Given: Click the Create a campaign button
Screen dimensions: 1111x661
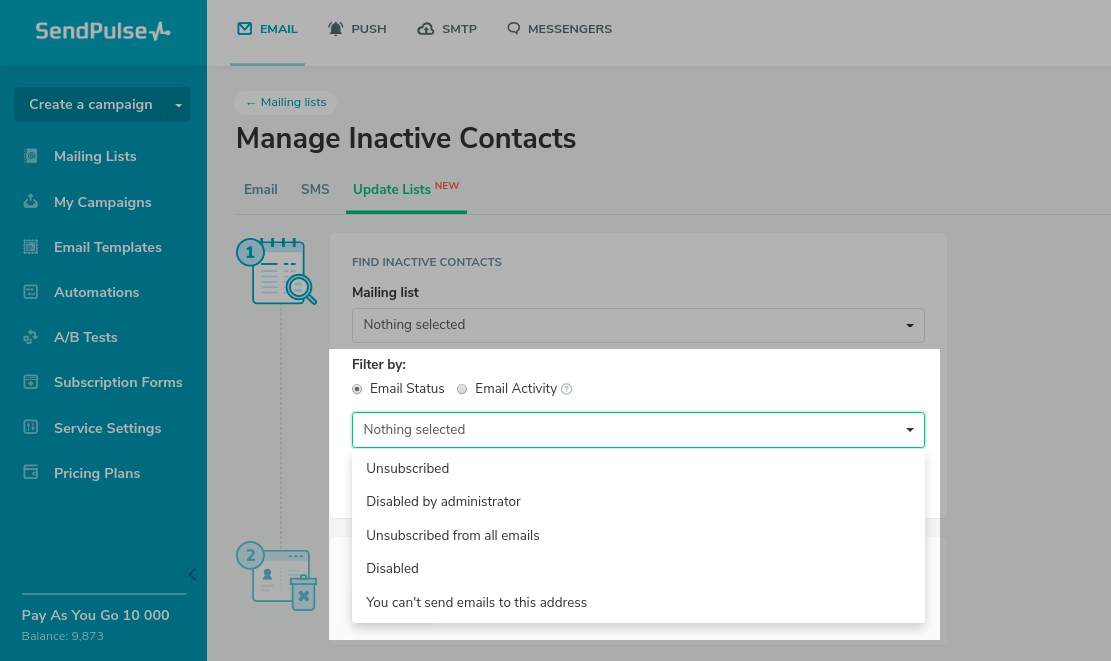Looking at the screenshot, I should (90, 105).
